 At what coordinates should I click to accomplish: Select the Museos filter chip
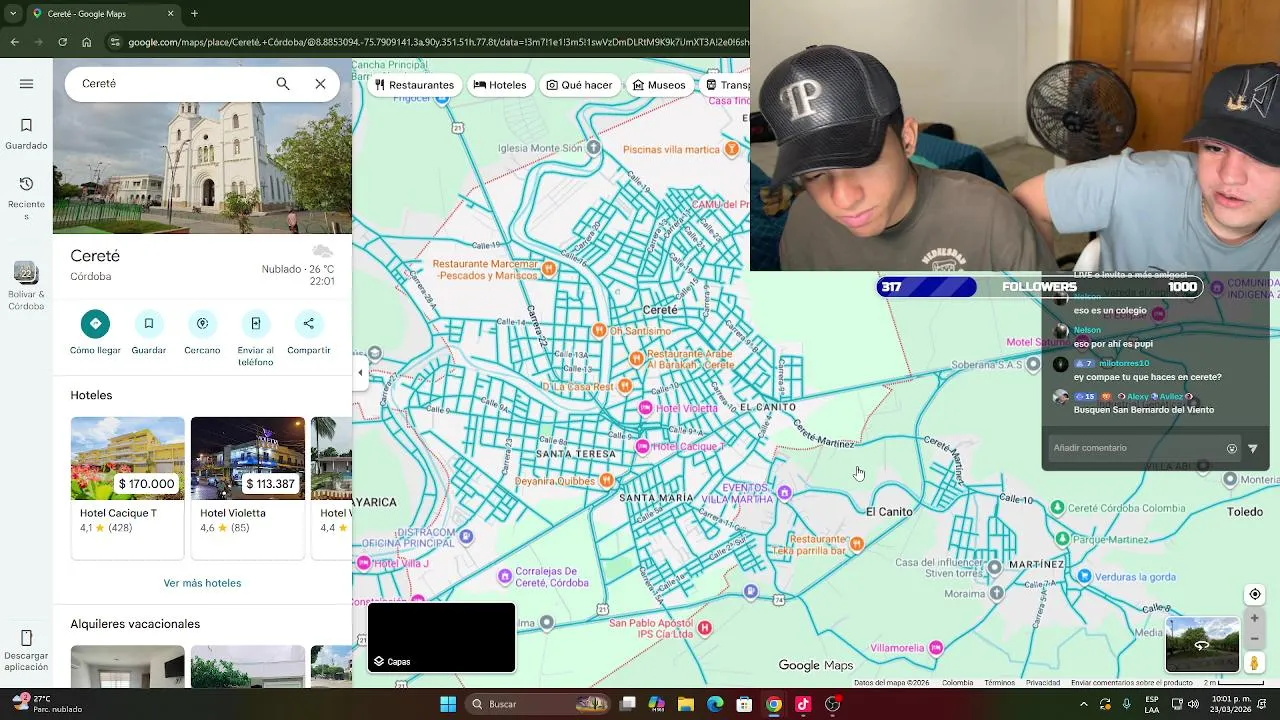[659, 85]
